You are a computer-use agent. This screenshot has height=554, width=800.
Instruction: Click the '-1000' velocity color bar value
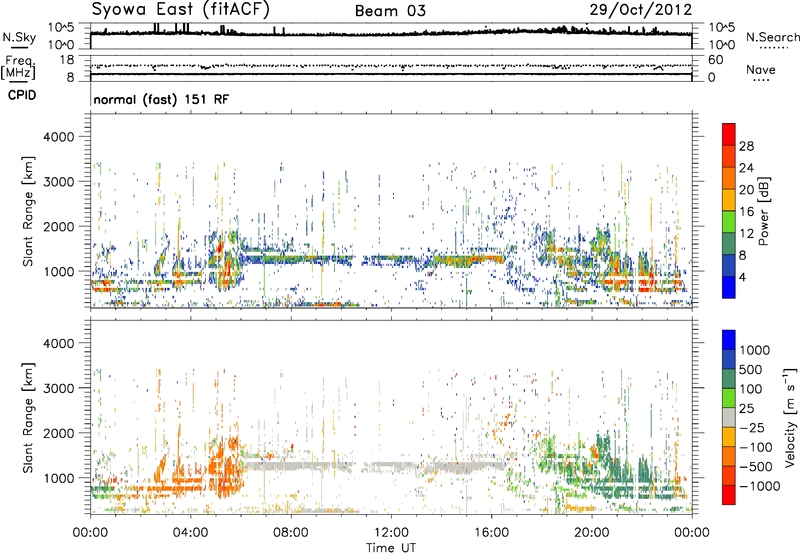point(760,486)
